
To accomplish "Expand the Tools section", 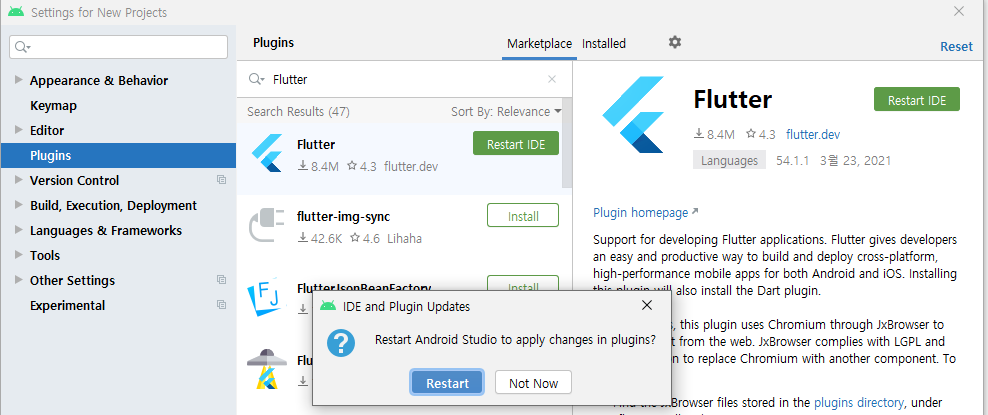I will [x=18, y=254].
